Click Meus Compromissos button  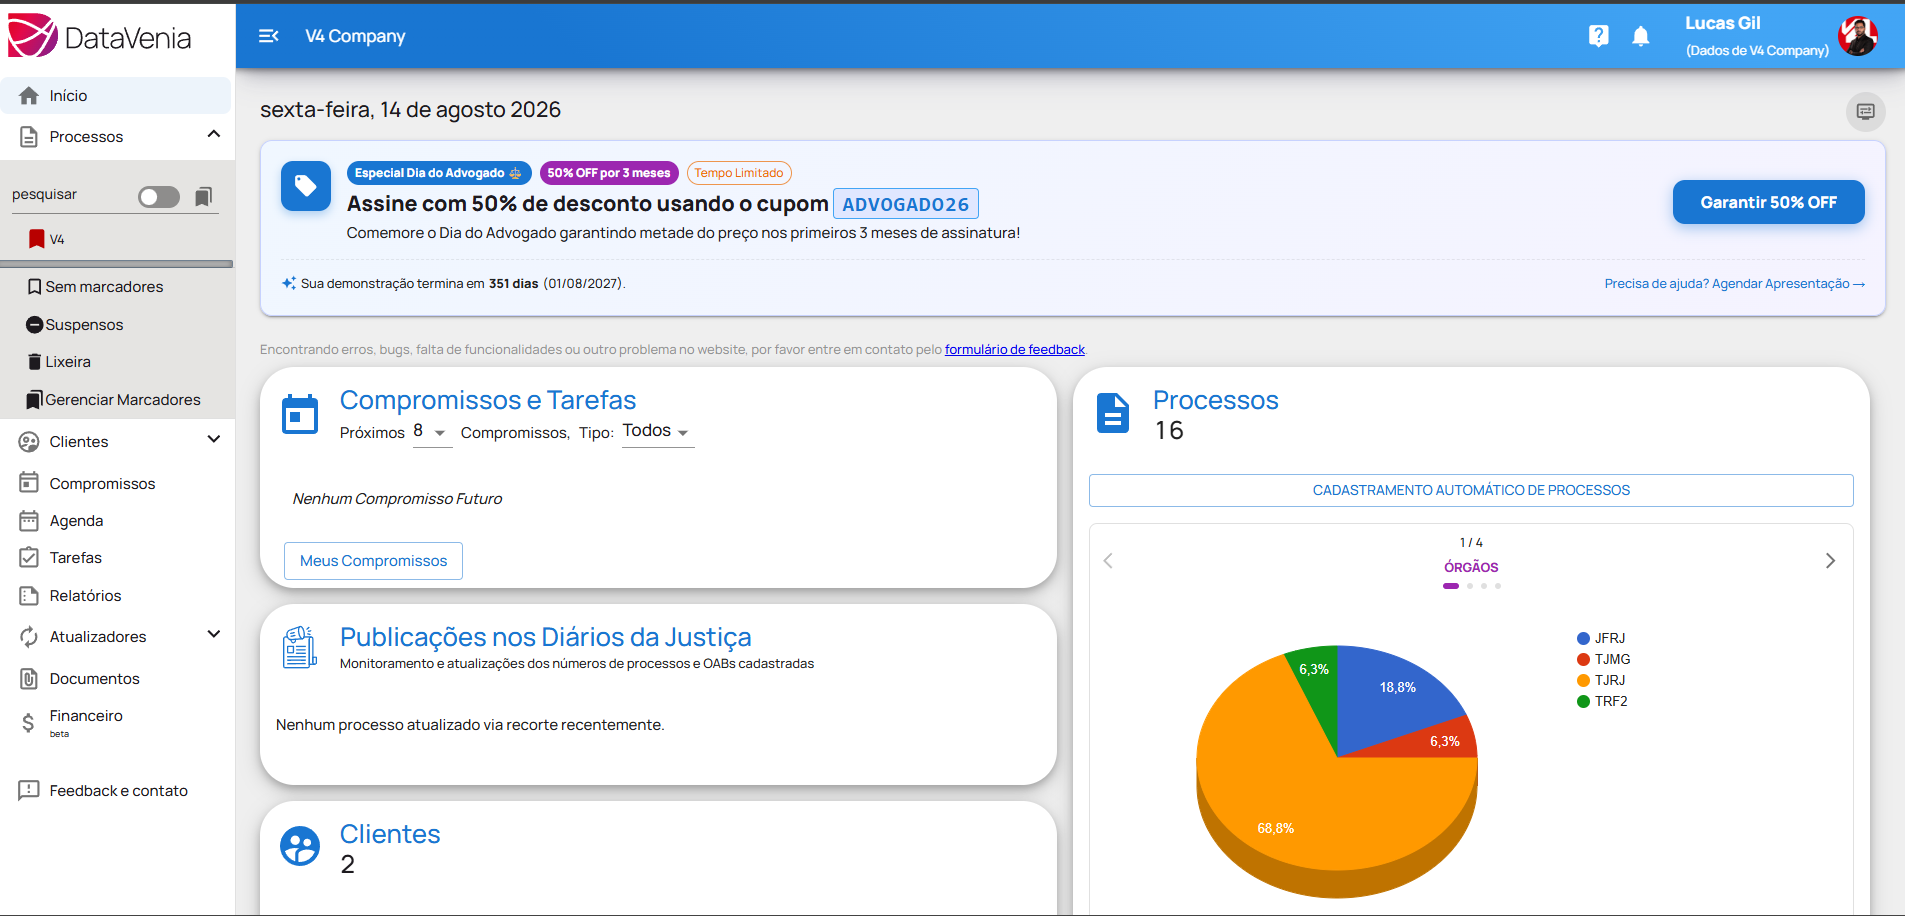pyautogui.click(x=373, y=561)
